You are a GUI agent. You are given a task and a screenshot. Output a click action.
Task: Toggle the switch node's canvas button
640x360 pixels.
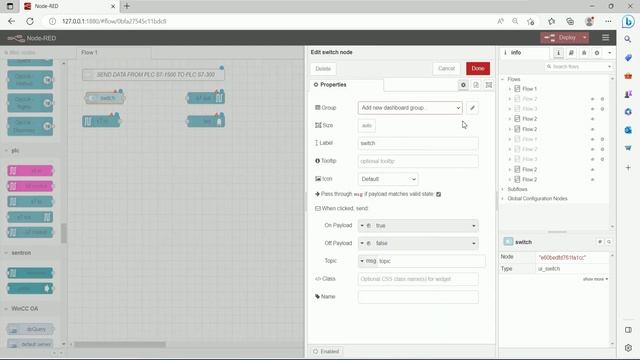[x=92, y=98]
